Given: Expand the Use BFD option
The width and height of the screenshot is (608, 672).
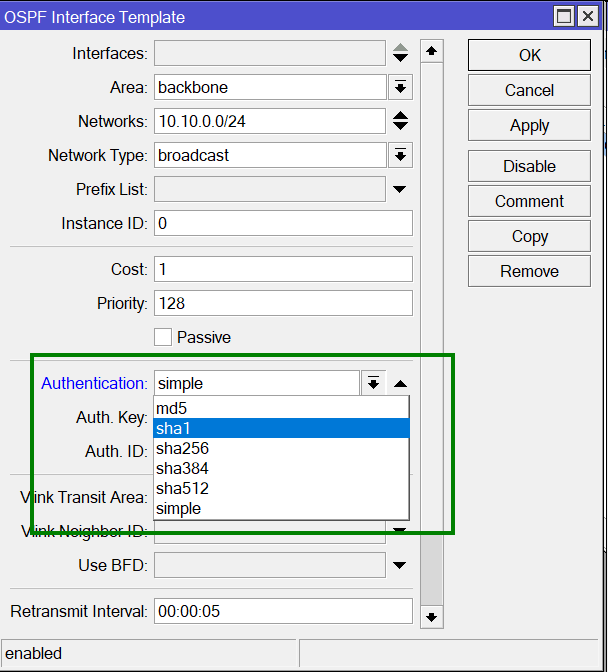Looking at the screenshot, I should [400, 565].
